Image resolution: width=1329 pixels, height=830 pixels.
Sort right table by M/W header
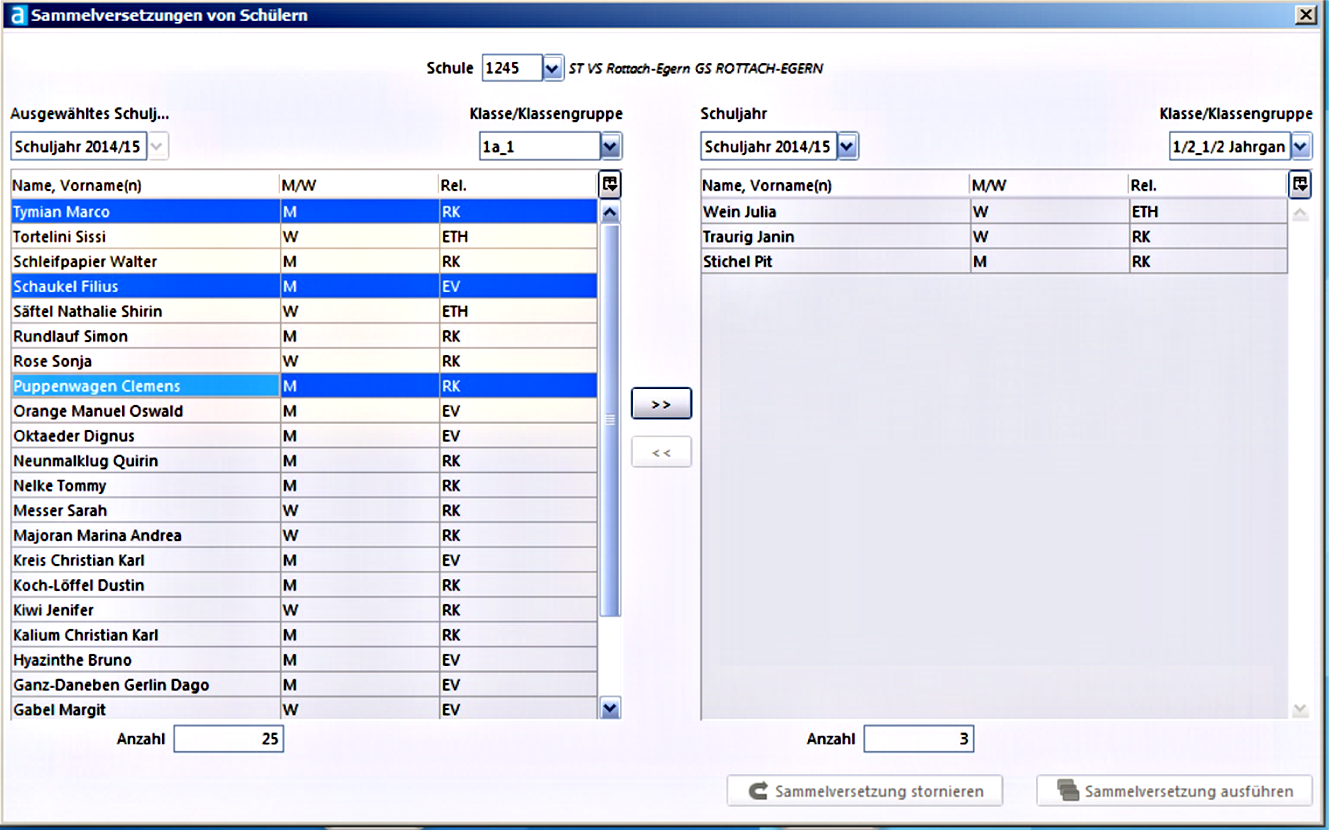point(1049,185)
